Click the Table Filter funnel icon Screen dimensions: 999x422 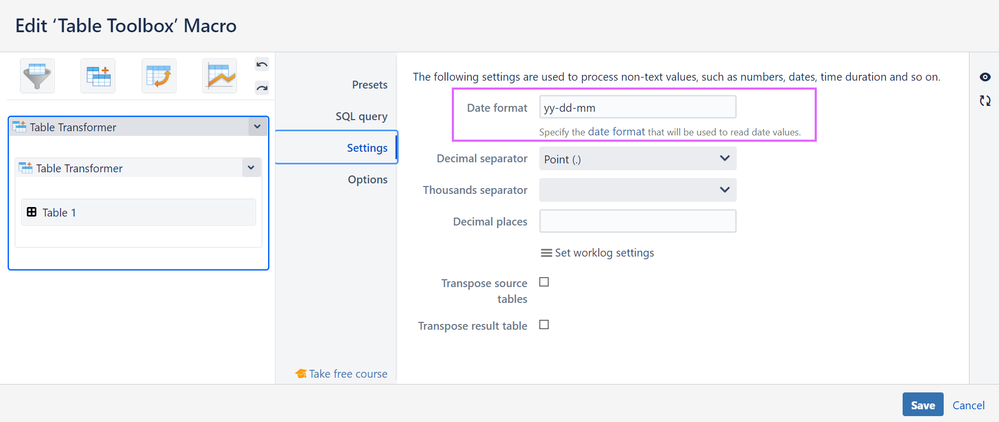[x=38, y=75]
